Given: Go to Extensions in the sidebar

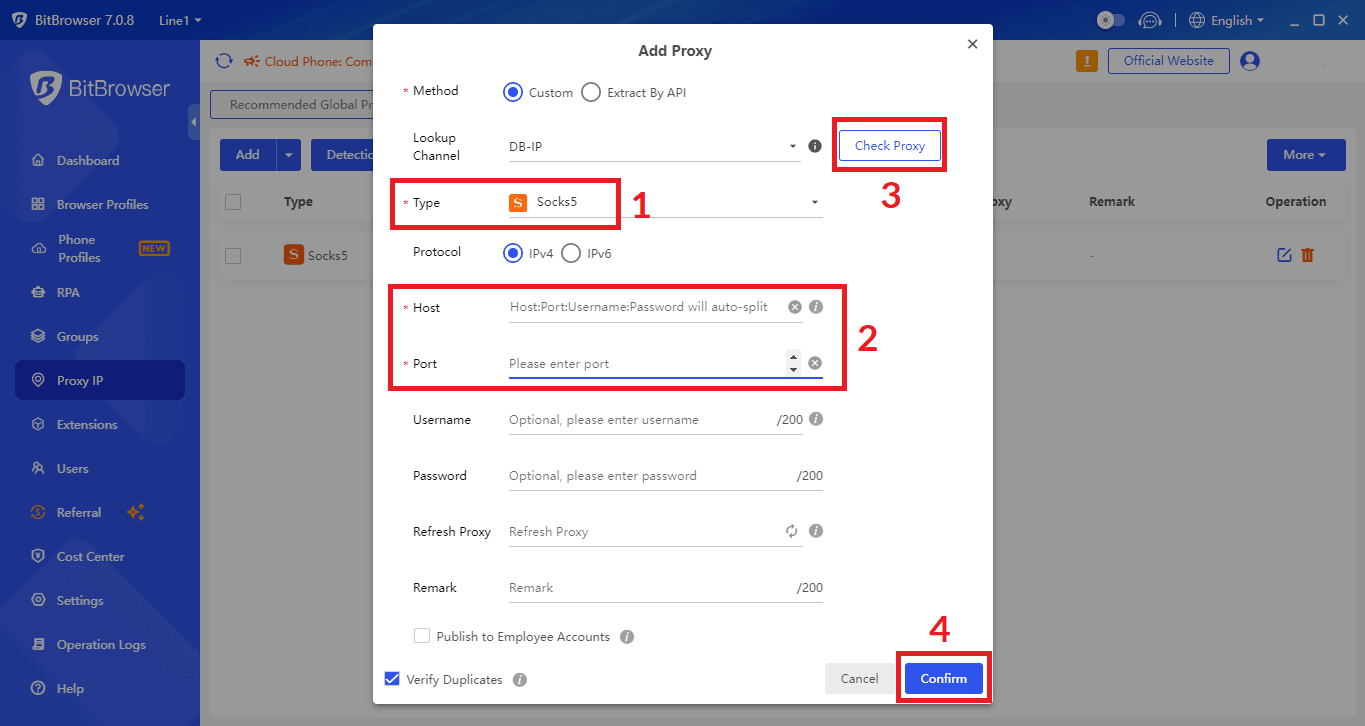Looking at the screenshot, I should point(87,425).
